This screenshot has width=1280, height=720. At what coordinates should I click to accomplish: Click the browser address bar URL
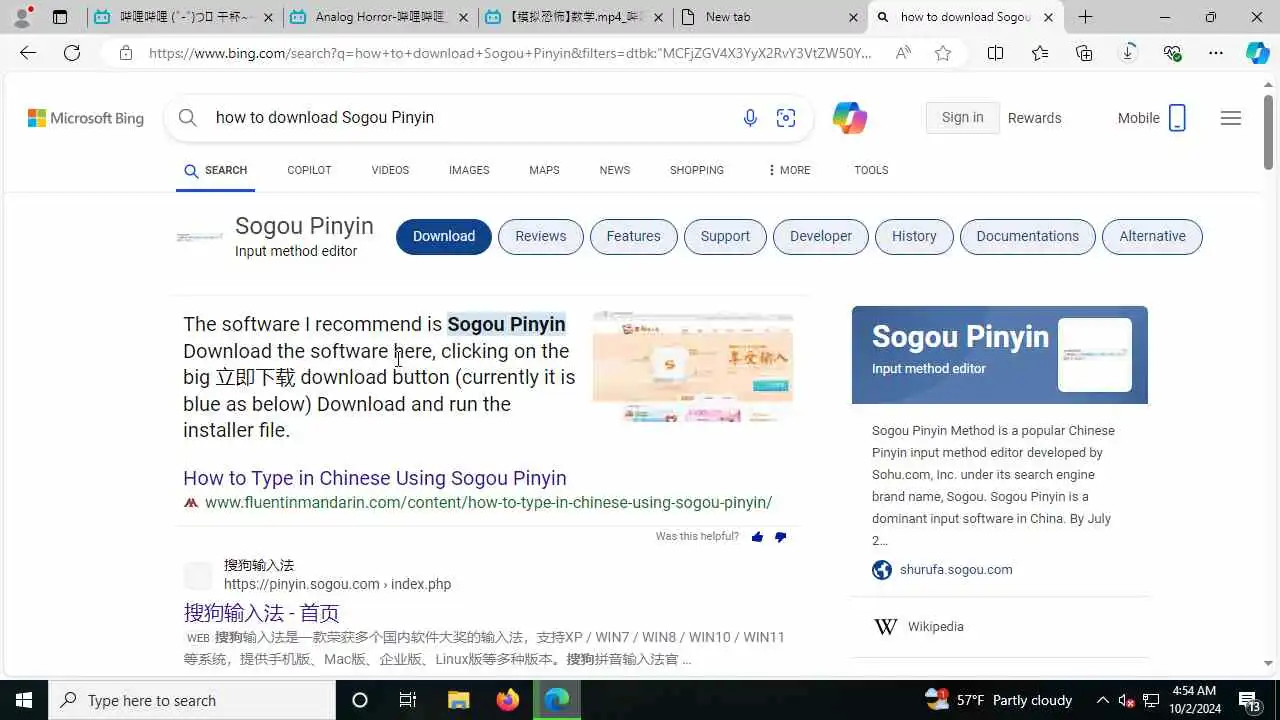tap(510, 53)
